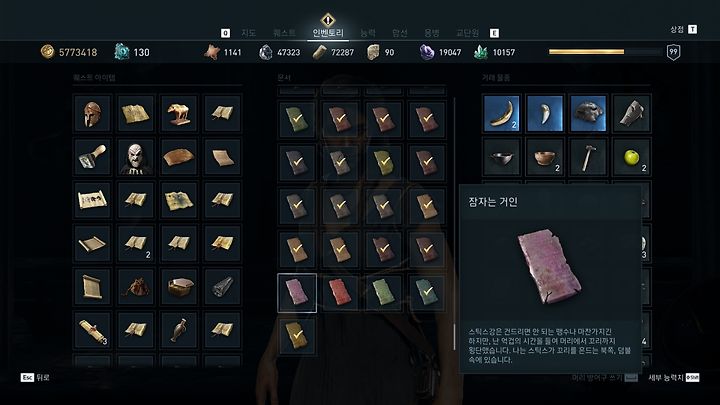
Task: Select the white claw trade item
Action: pyautogui.click(x=545, y=113)
